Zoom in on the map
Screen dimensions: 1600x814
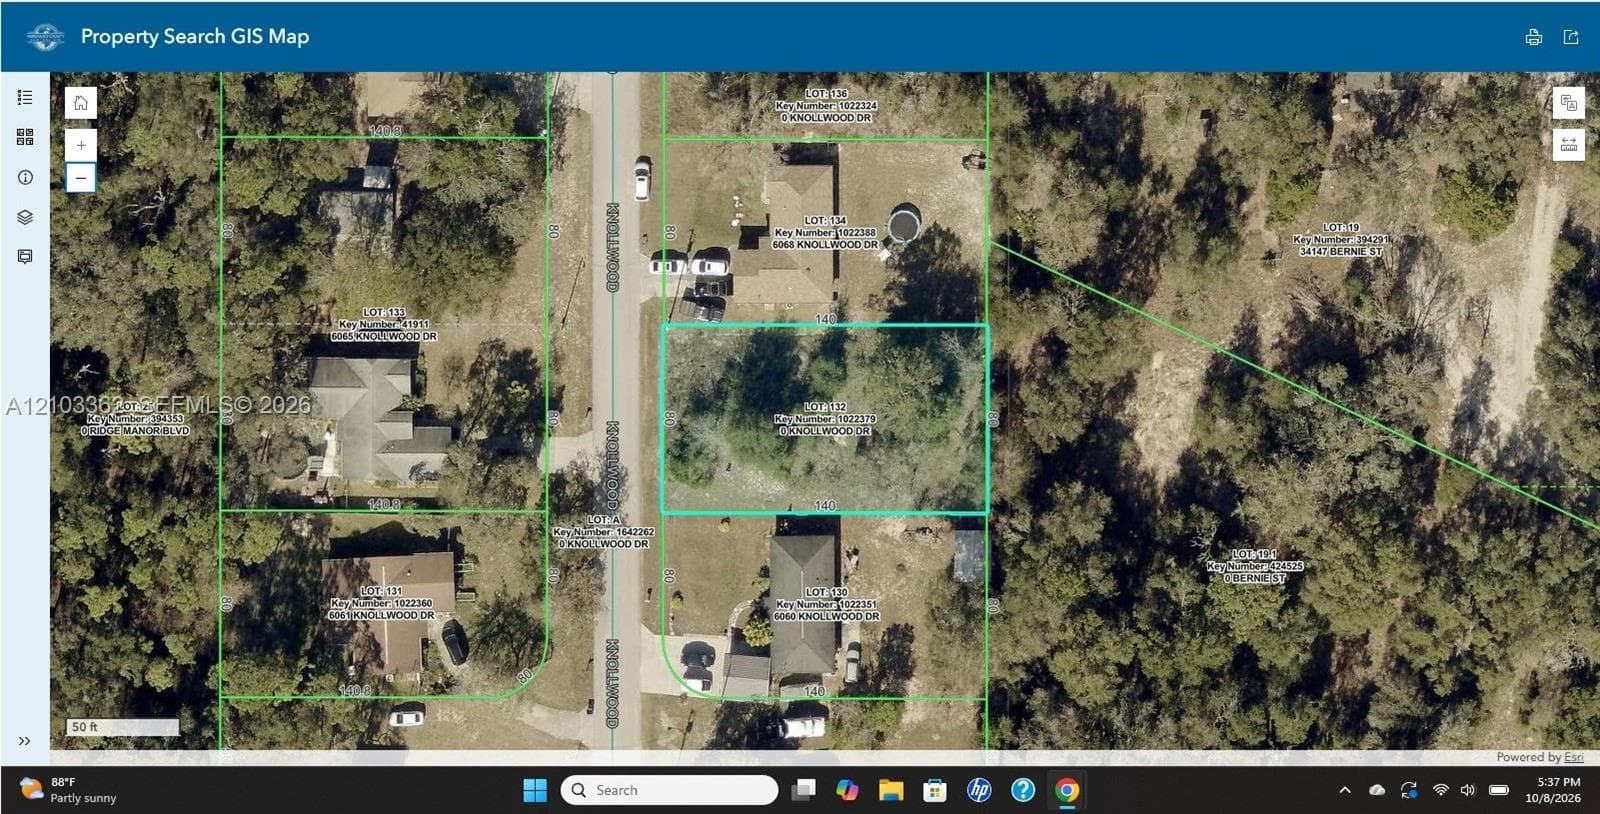(x=81, y=145)
